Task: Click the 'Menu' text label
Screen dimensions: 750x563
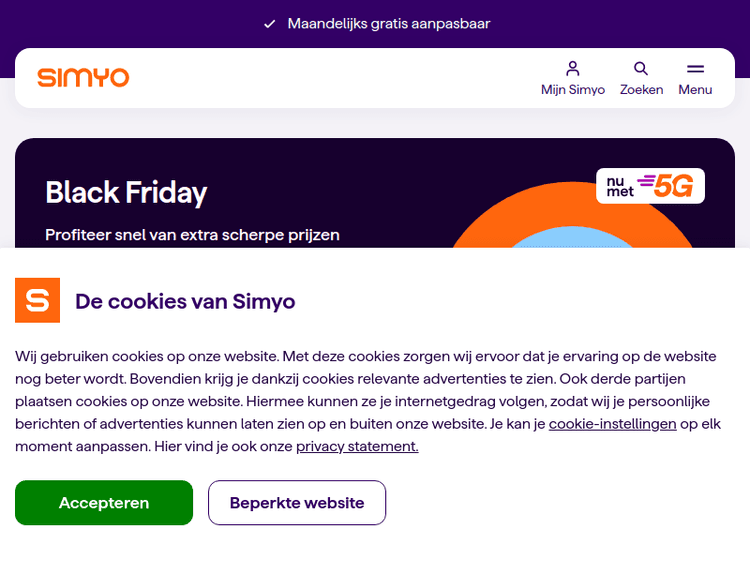Action: (x=695, y=90)
